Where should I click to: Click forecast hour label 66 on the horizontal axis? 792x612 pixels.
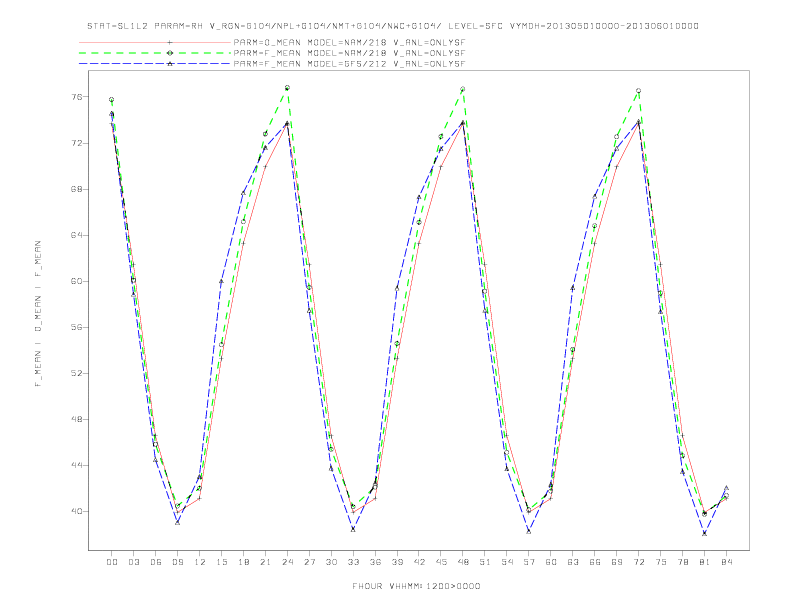[595, 562]
